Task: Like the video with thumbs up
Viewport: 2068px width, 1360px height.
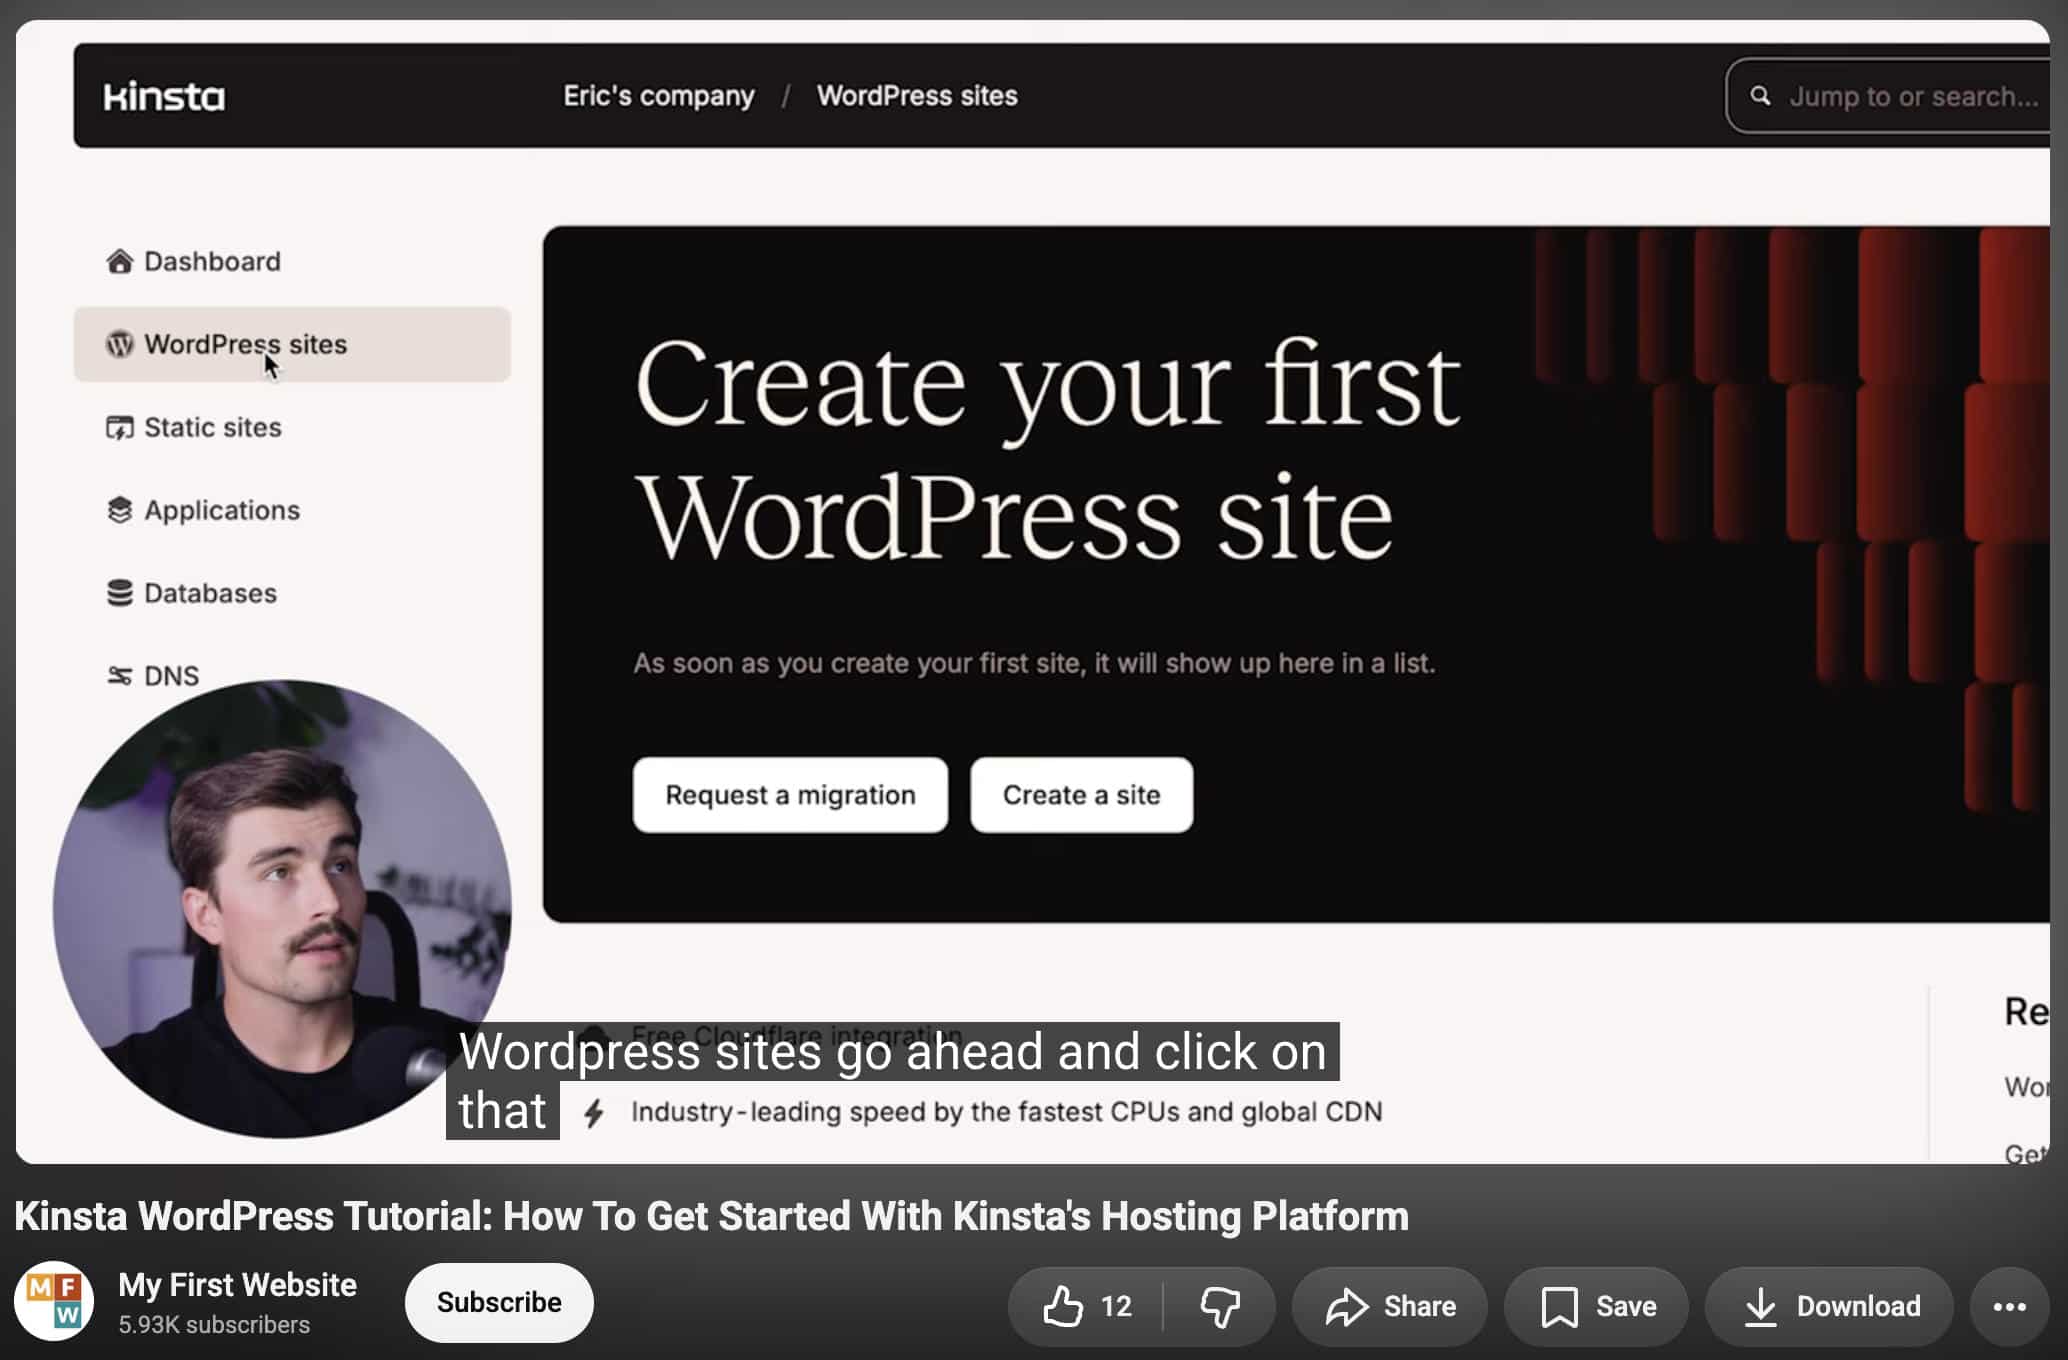Action: pyautogui.click(x=1086, y=1307)
